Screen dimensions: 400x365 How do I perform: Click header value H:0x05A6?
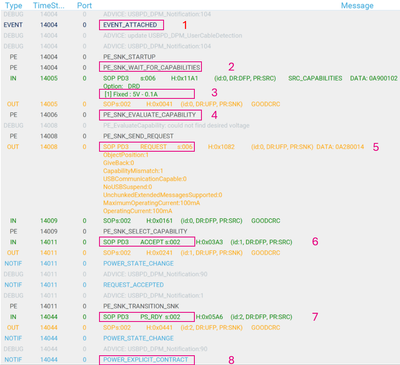click(x=209, y=317)
